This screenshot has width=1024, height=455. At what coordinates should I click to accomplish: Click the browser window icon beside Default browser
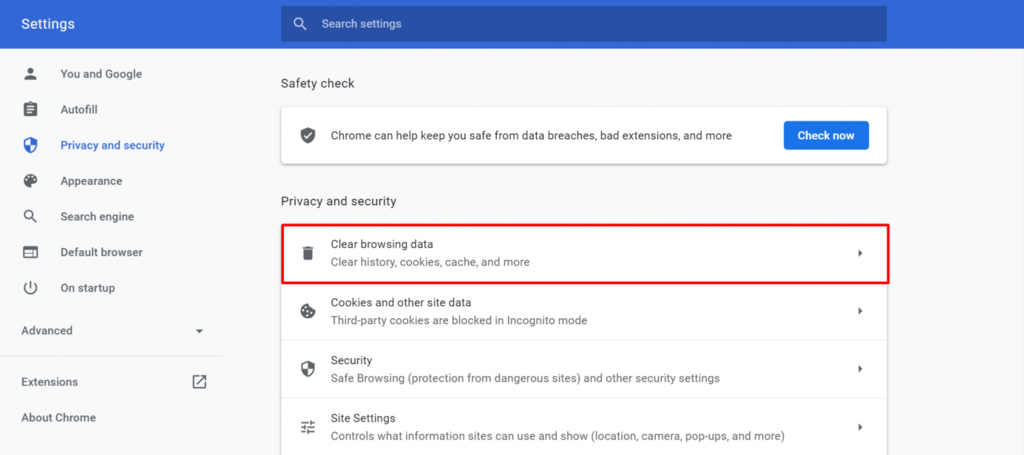pos(31,252)
